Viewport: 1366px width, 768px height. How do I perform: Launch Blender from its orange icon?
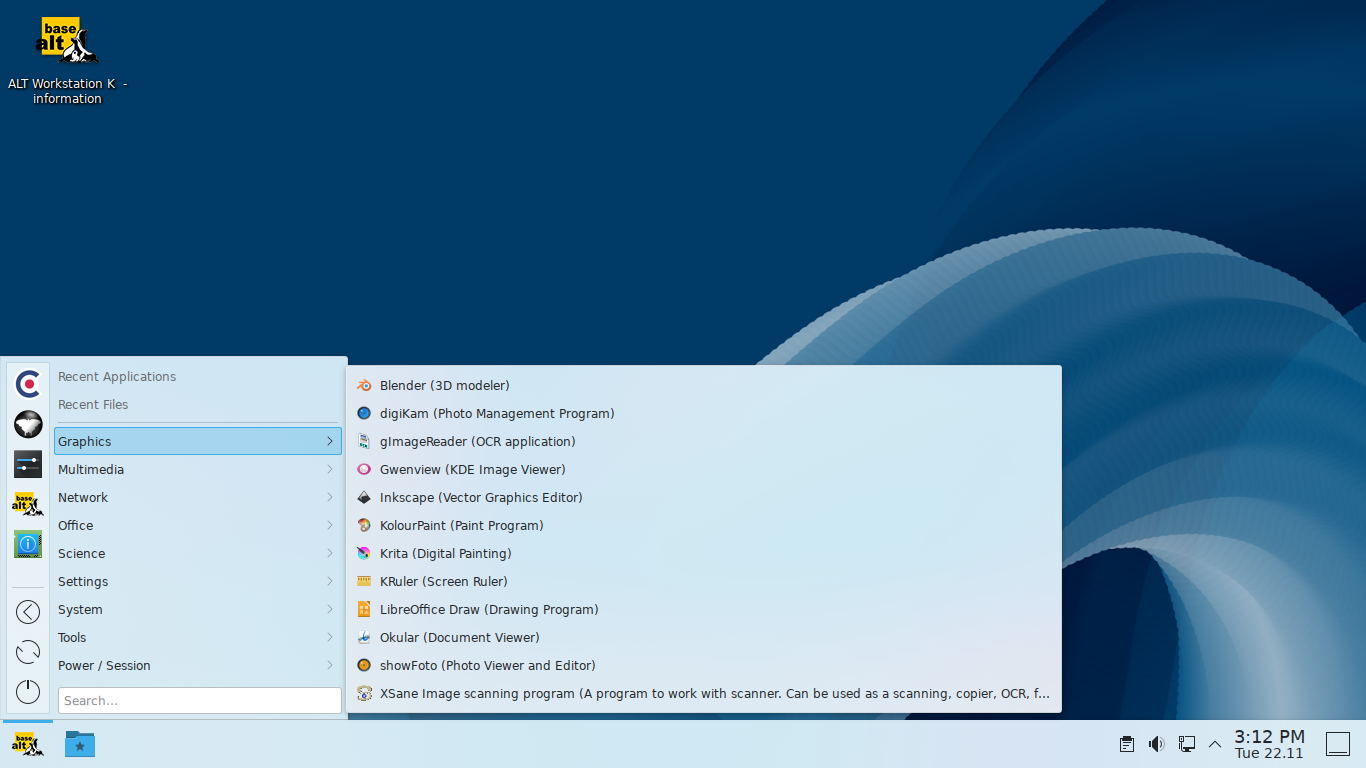coord(364,385)
